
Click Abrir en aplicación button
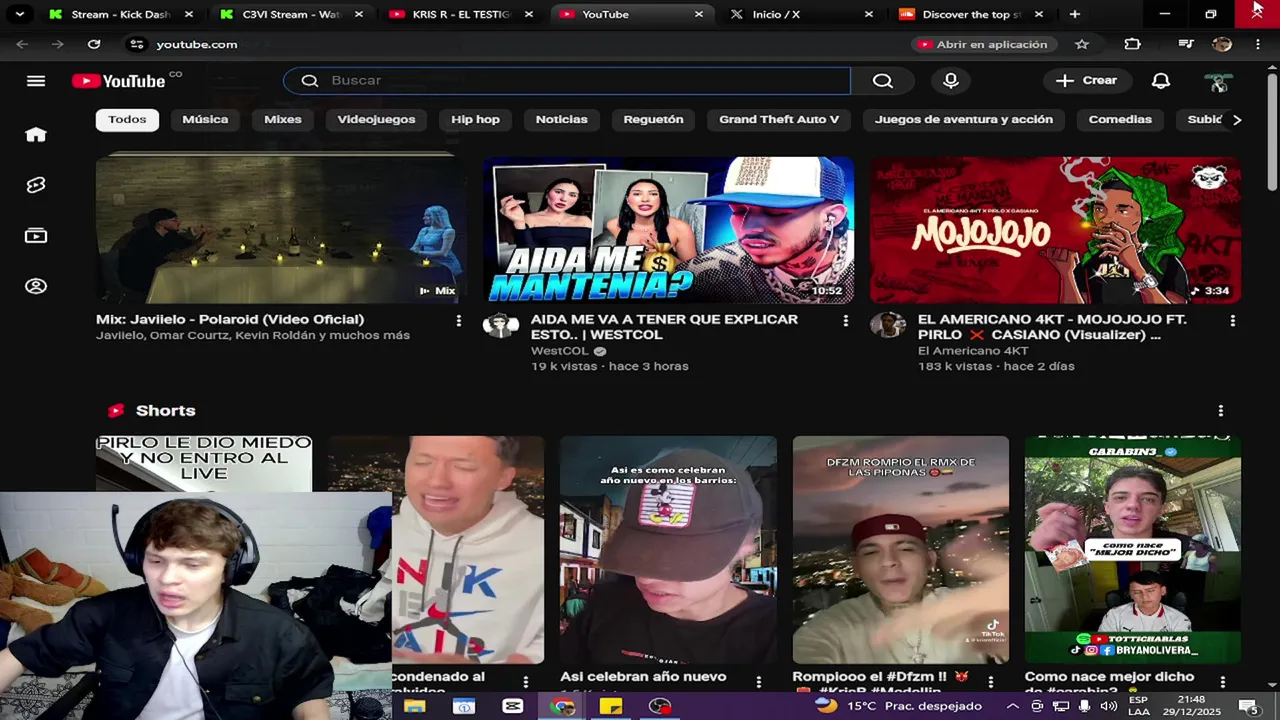click(x=983, y=44)
